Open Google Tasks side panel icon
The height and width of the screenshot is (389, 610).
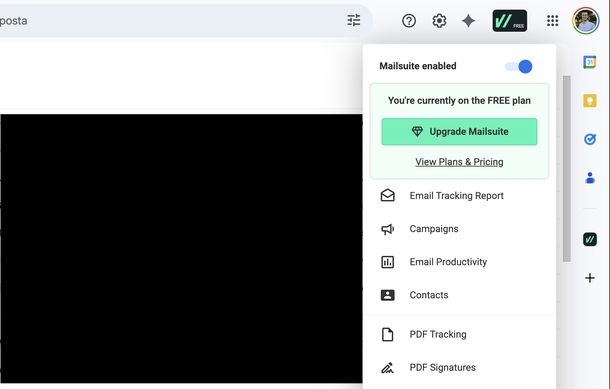point(590,139)
